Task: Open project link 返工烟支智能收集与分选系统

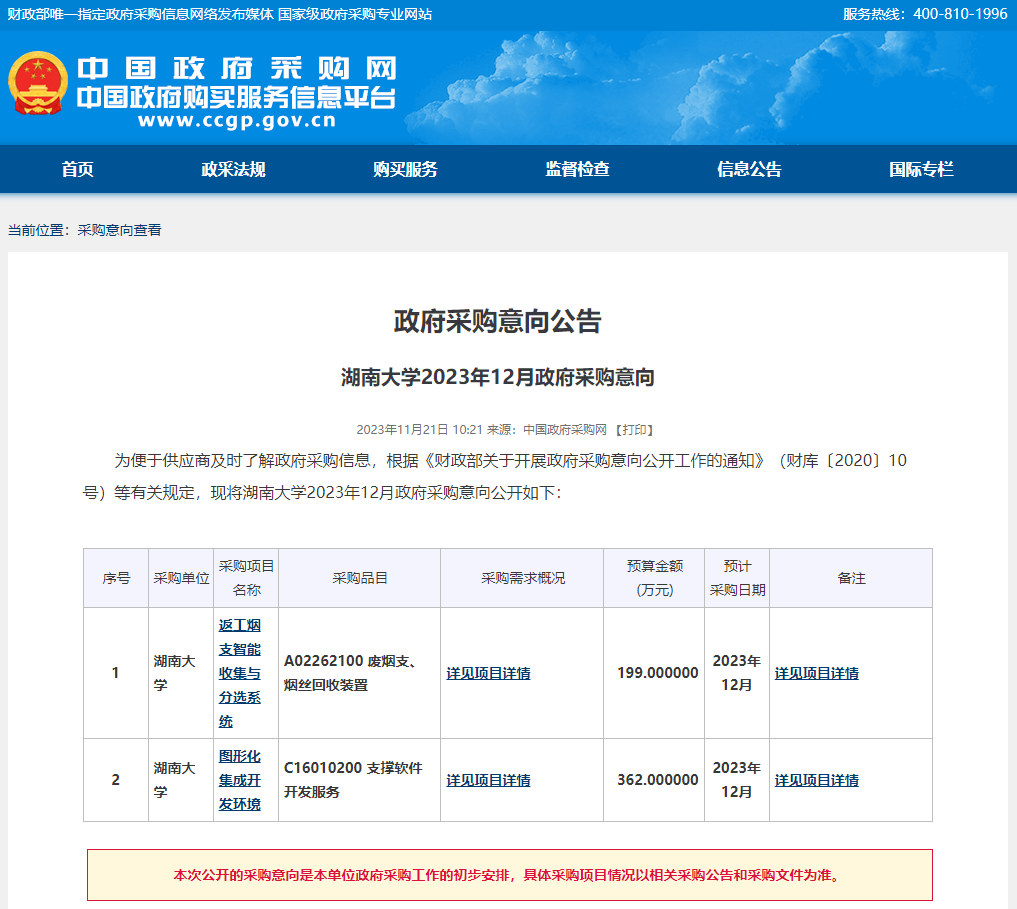Action: click(x=239, y=673)
